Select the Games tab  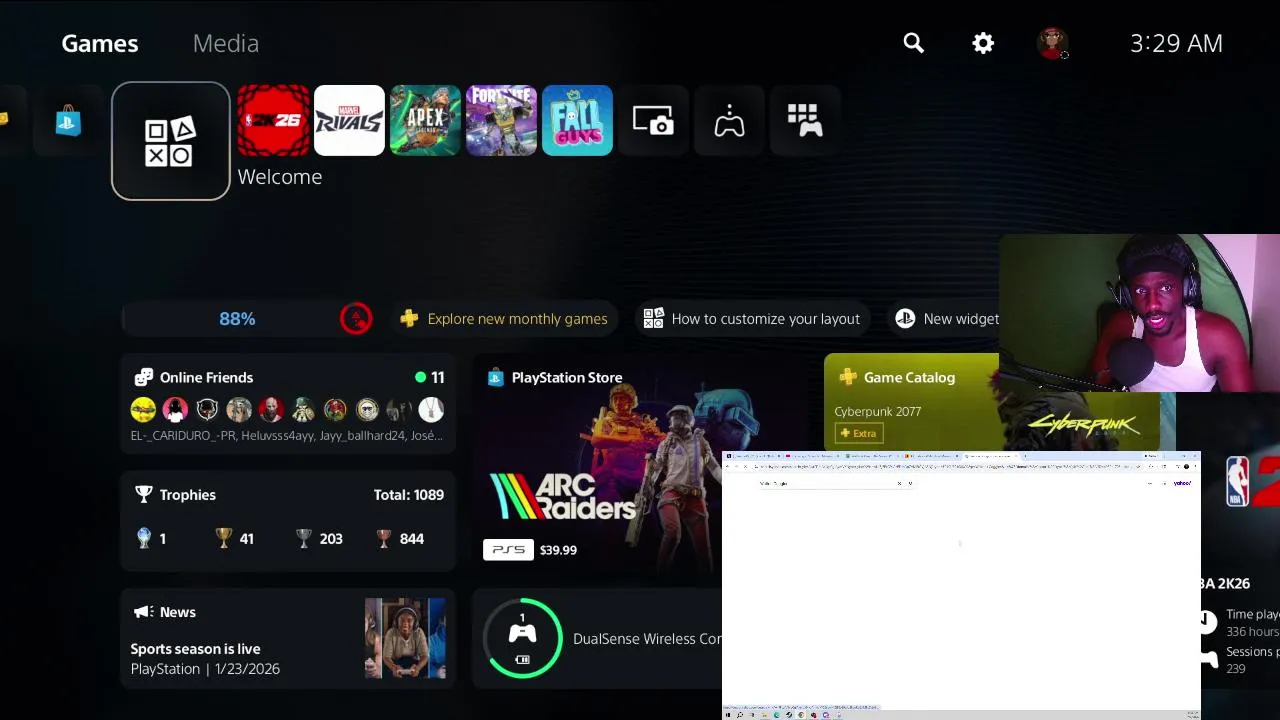(x=100, y=43)
